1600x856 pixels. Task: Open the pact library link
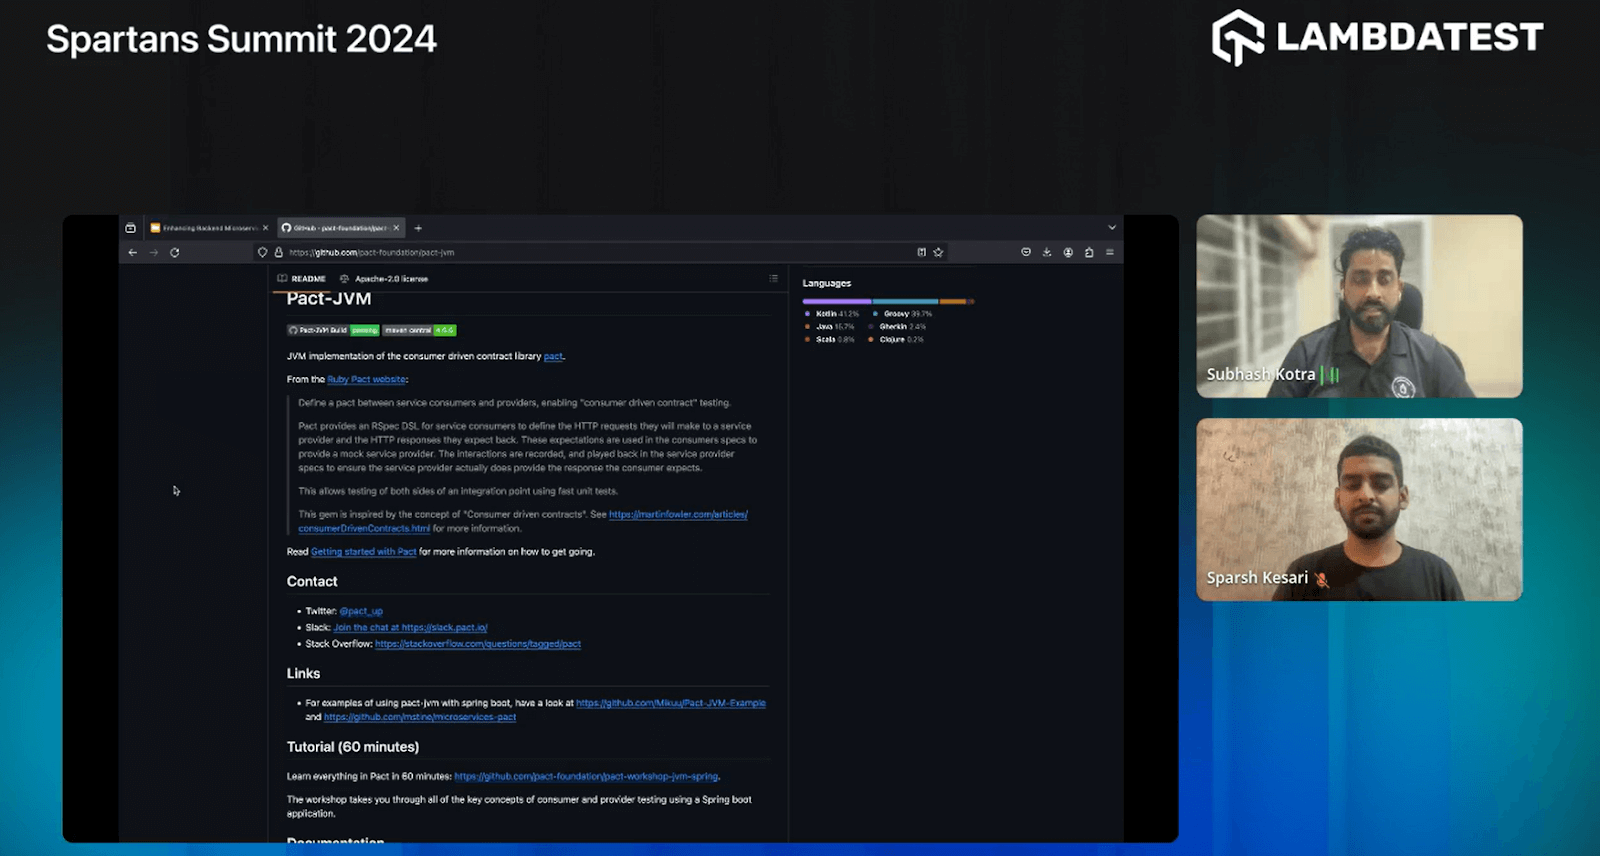pyautogui.click(x=553, y=356)
